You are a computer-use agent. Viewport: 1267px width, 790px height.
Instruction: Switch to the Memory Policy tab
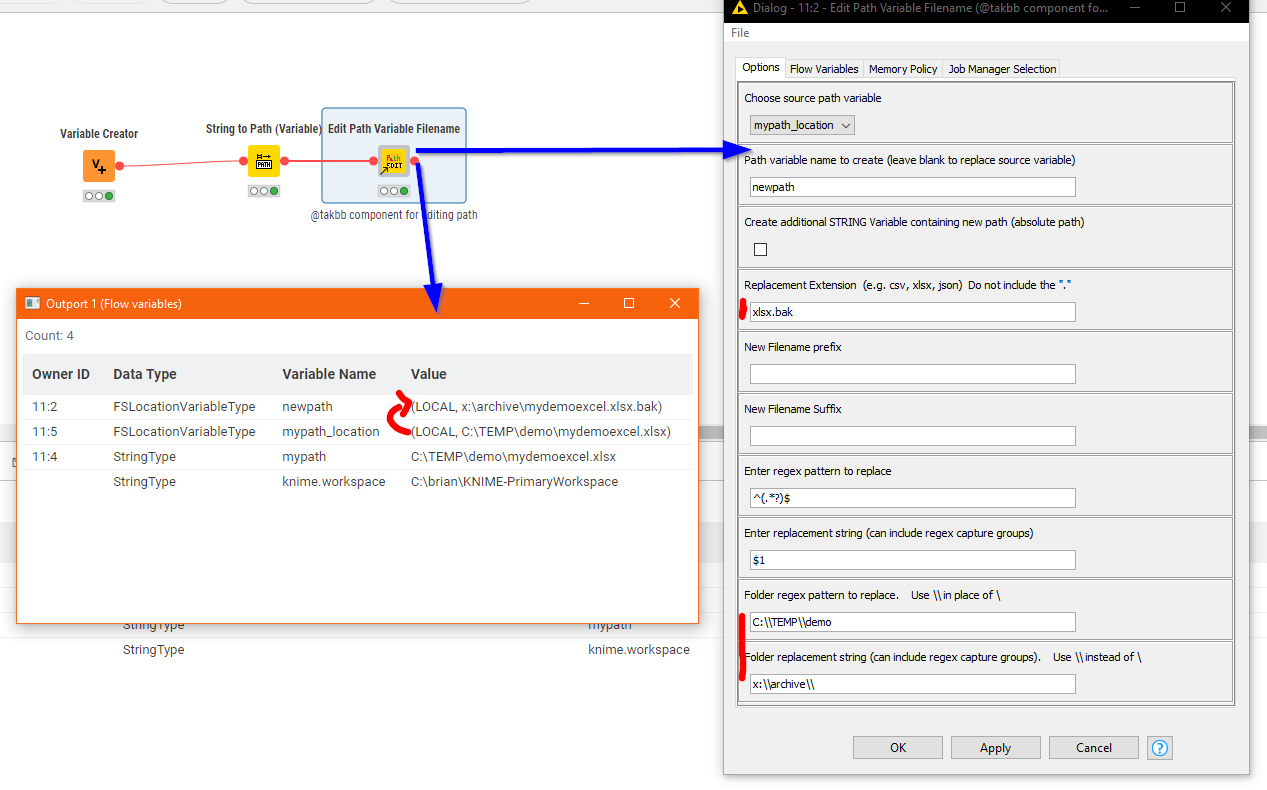tap(902, 68)
